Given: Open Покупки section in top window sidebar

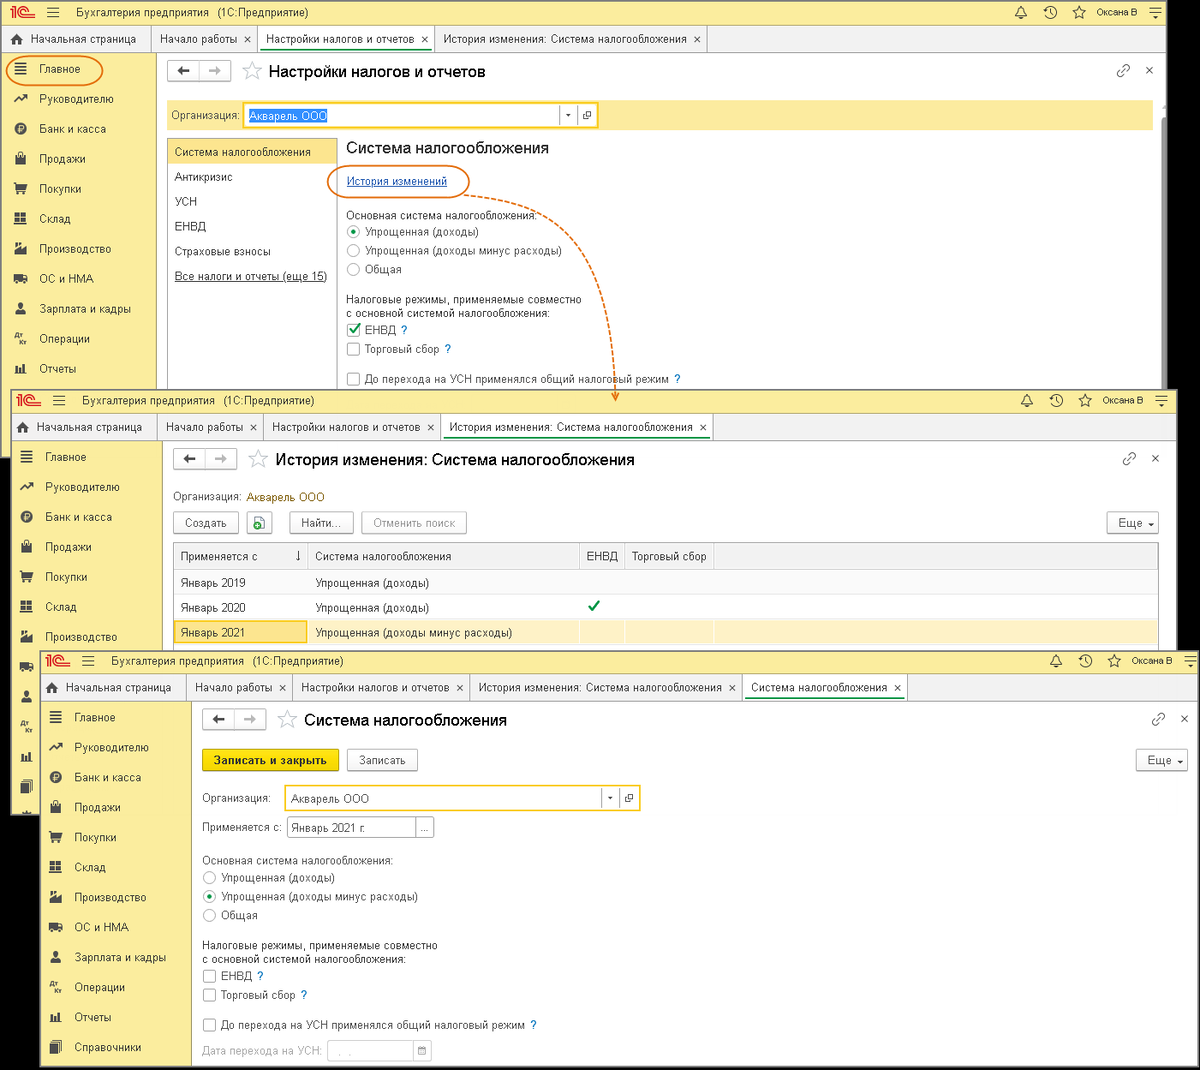Looking at the screenshot, I should tap(60, 189).
